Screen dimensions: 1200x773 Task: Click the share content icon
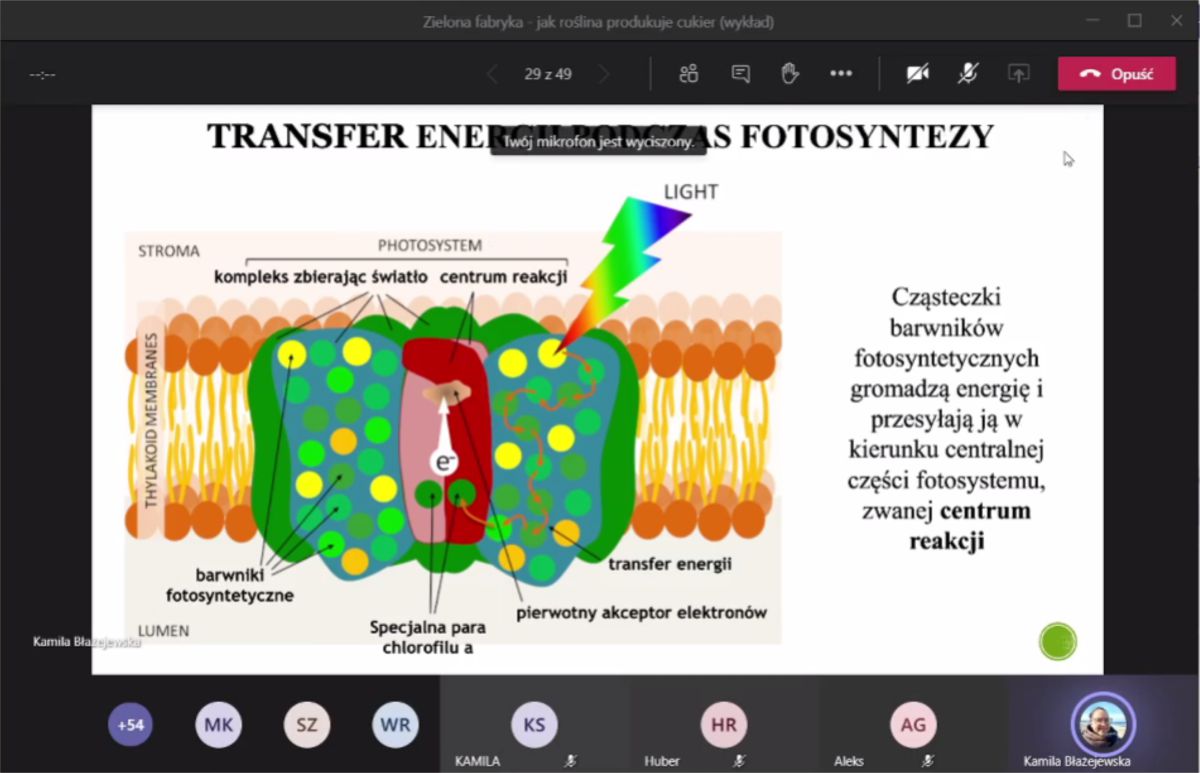pyautogui.click(x=1018, y=74)
